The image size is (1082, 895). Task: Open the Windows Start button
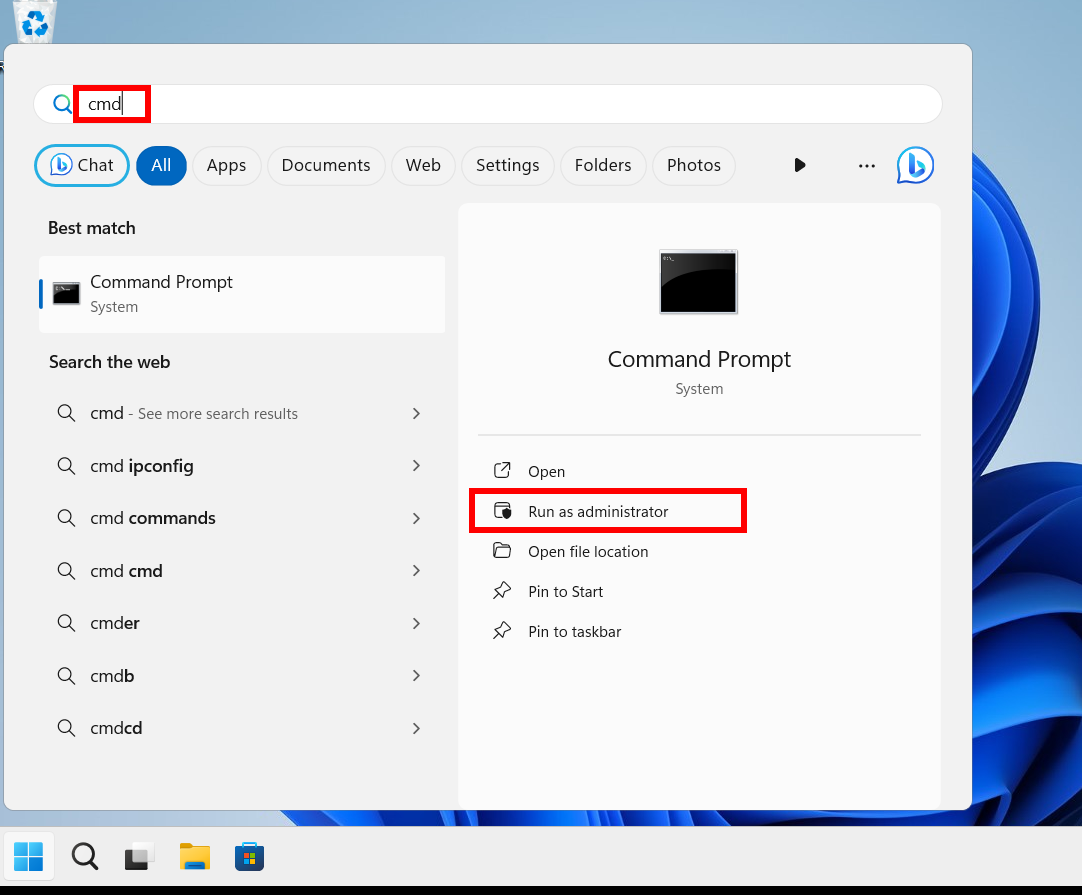coord(28,857)
